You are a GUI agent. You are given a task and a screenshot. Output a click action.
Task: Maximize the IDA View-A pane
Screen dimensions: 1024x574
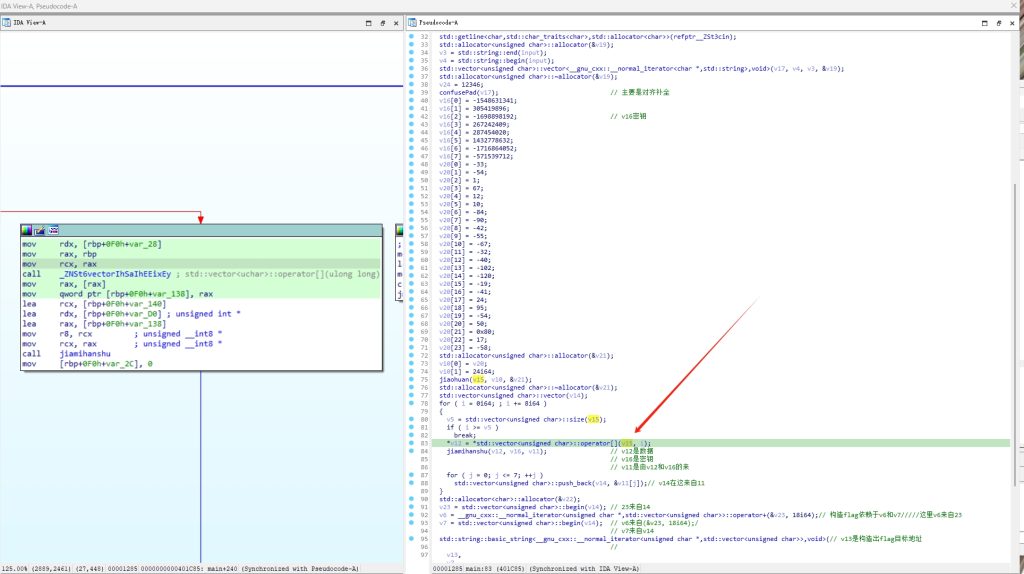tap(368, 23)
